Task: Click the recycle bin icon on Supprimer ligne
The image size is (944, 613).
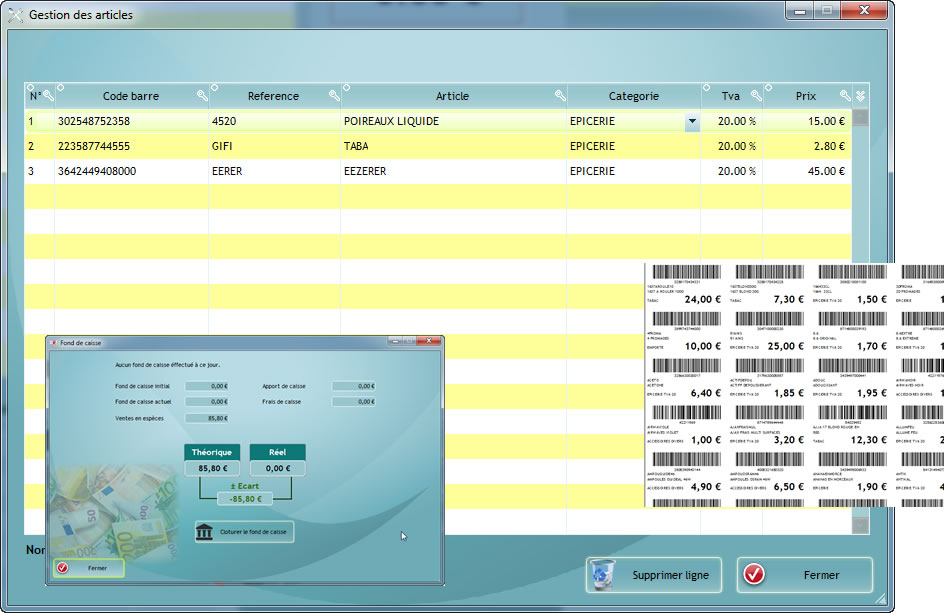Action: tap(603, 575)
